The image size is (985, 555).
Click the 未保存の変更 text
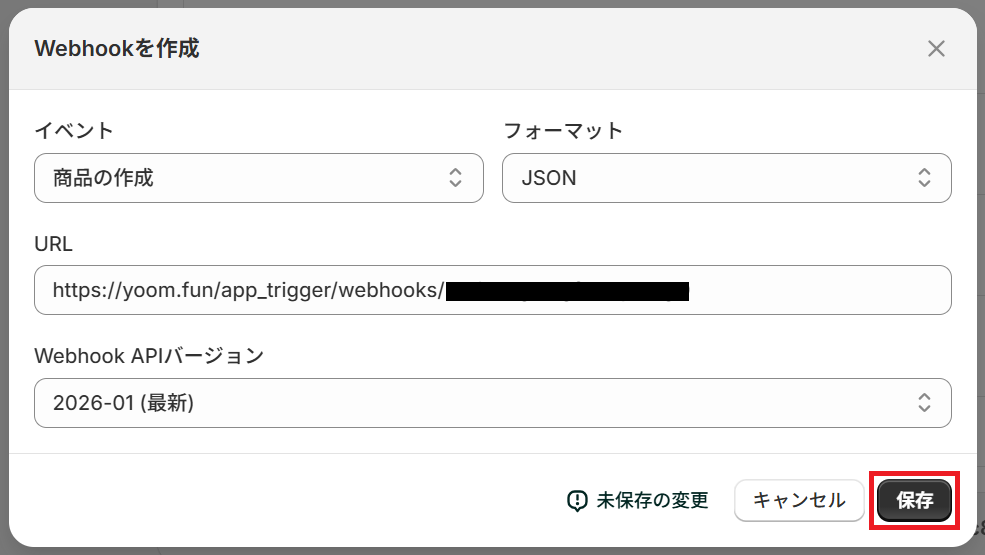[652, 501]
